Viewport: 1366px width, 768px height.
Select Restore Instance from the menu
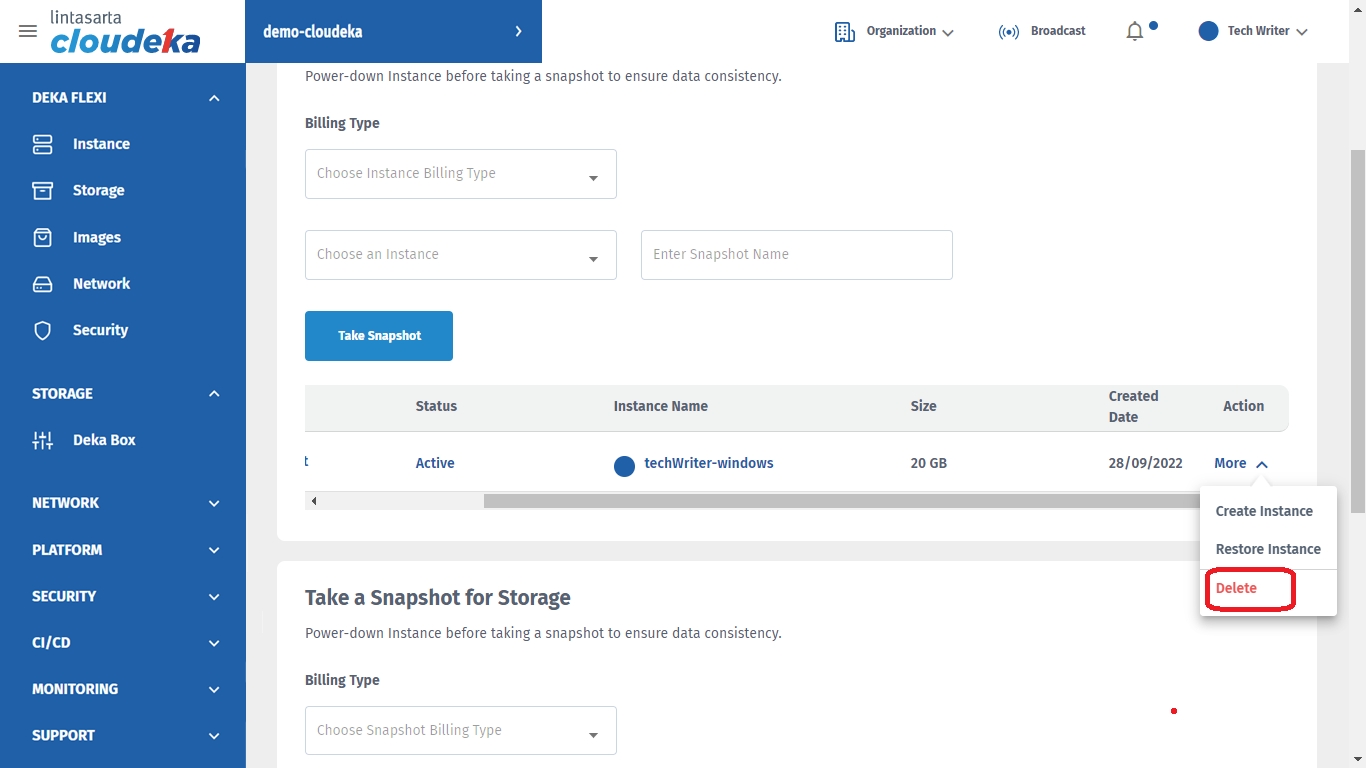coord(1267,549)
